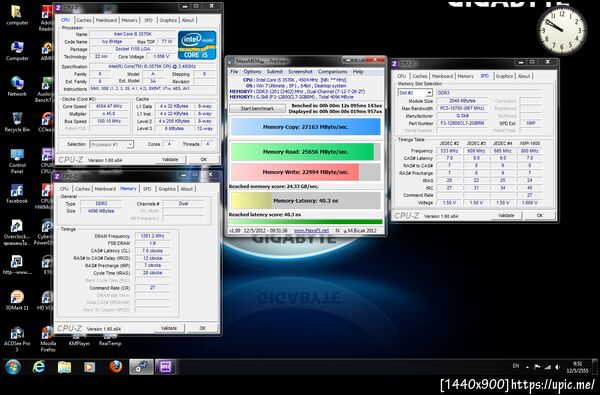600x395 pixels.
Task: Open the Computer system icon on desktop
Action: point(17,51)
